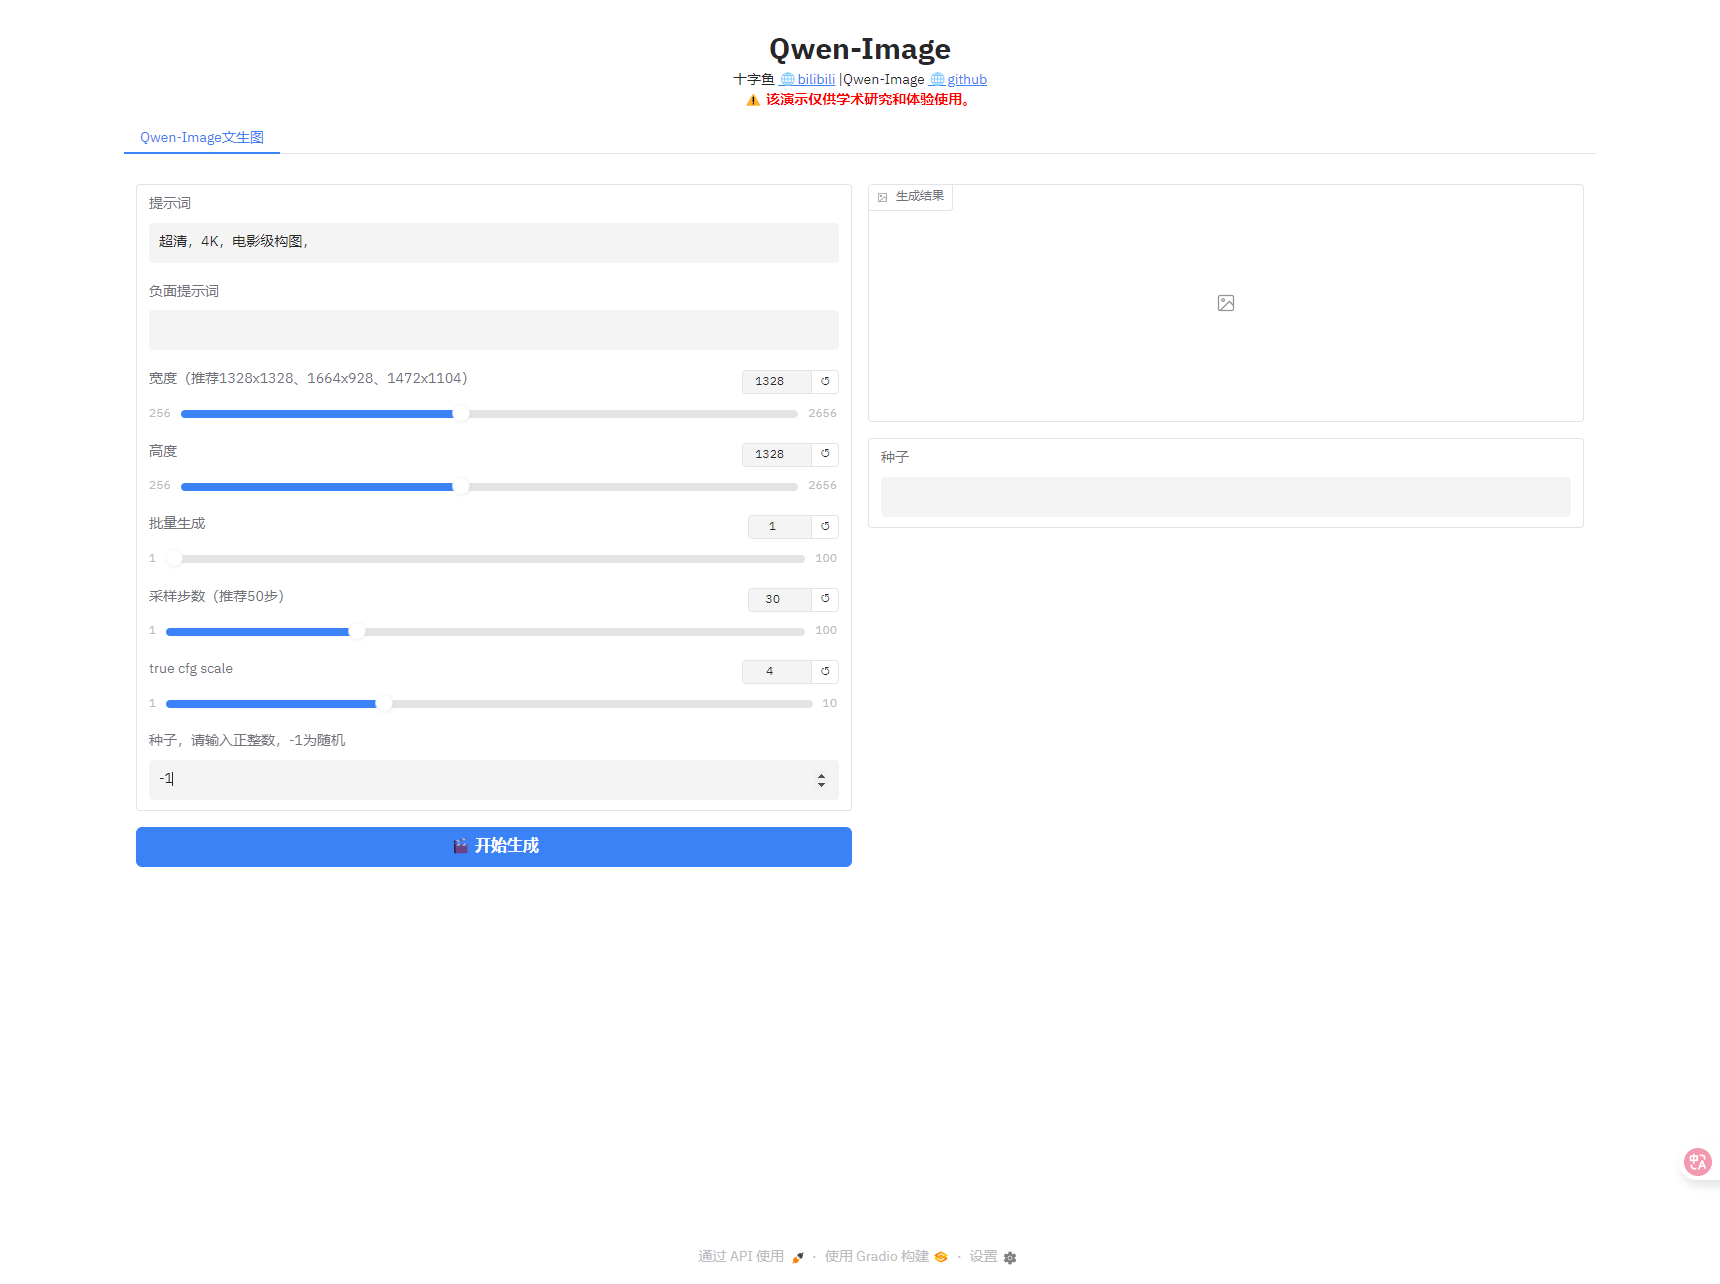Click the red notice 该演示仅供学术研究和体验使用
The width and height of the screenshot is (1720, 1284).
[868, 100]
